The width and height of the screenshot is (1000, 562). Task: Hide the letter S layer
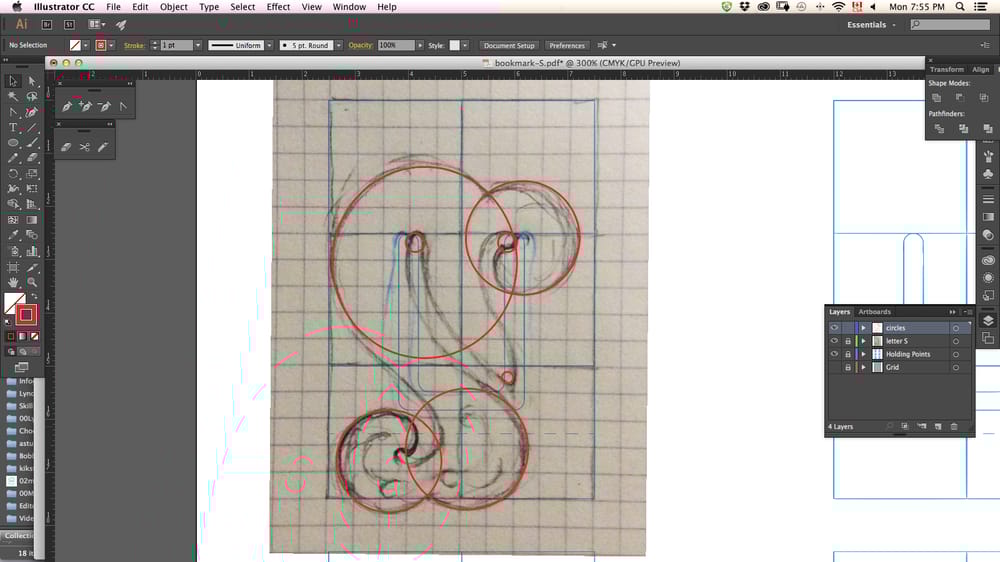click(x=834, y=341)
